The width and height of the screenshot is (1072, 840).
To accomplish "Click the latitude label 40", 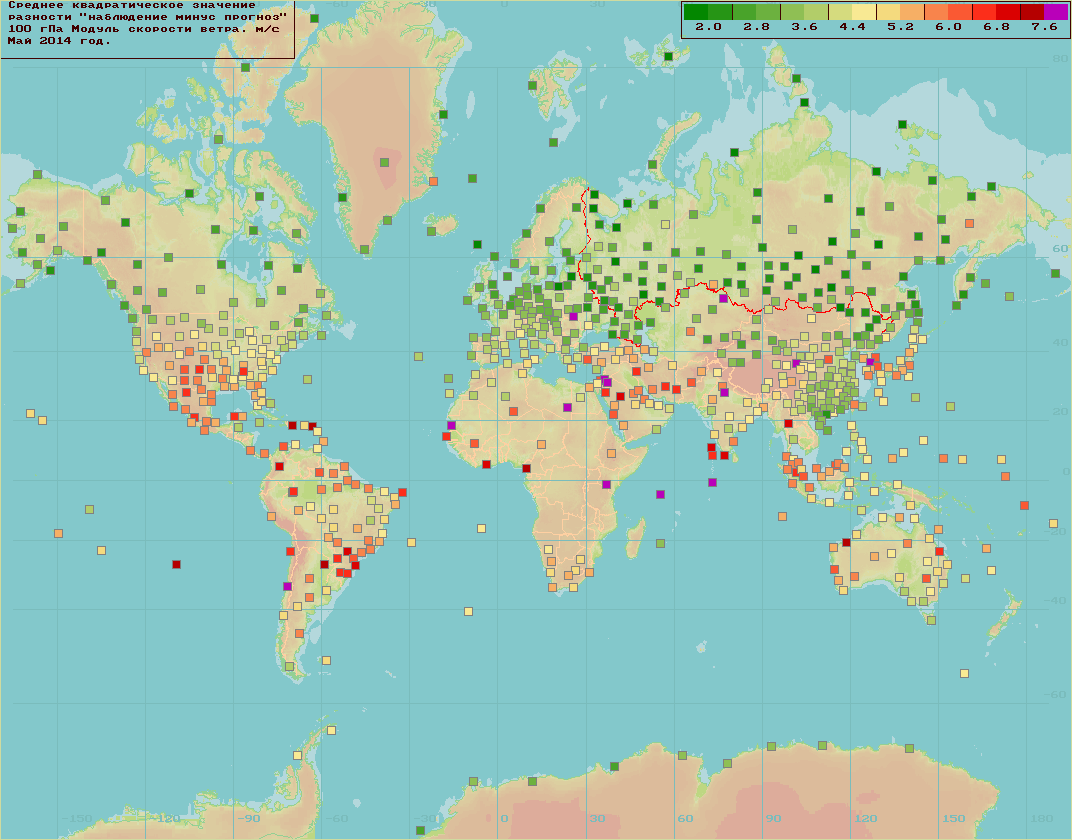I will click(x=1060, y=342).
